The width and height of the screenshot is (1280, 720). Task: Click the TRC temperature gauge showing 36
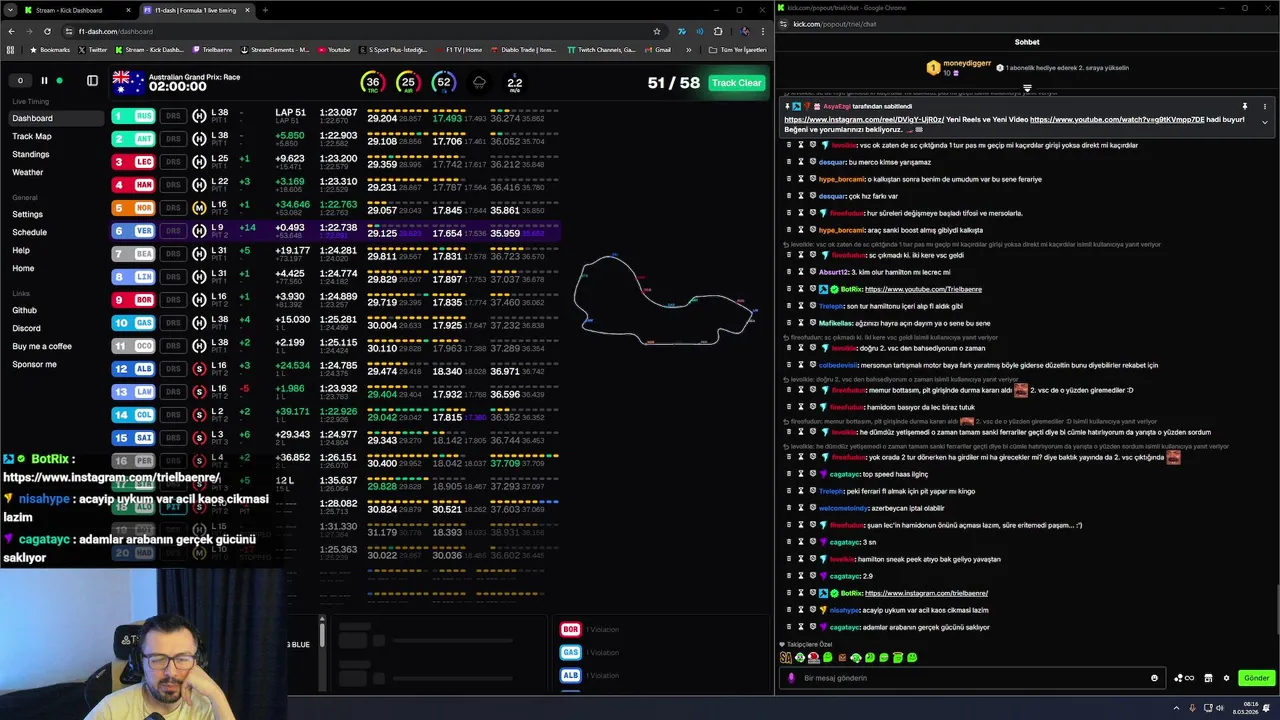click(x=373, y=83)
